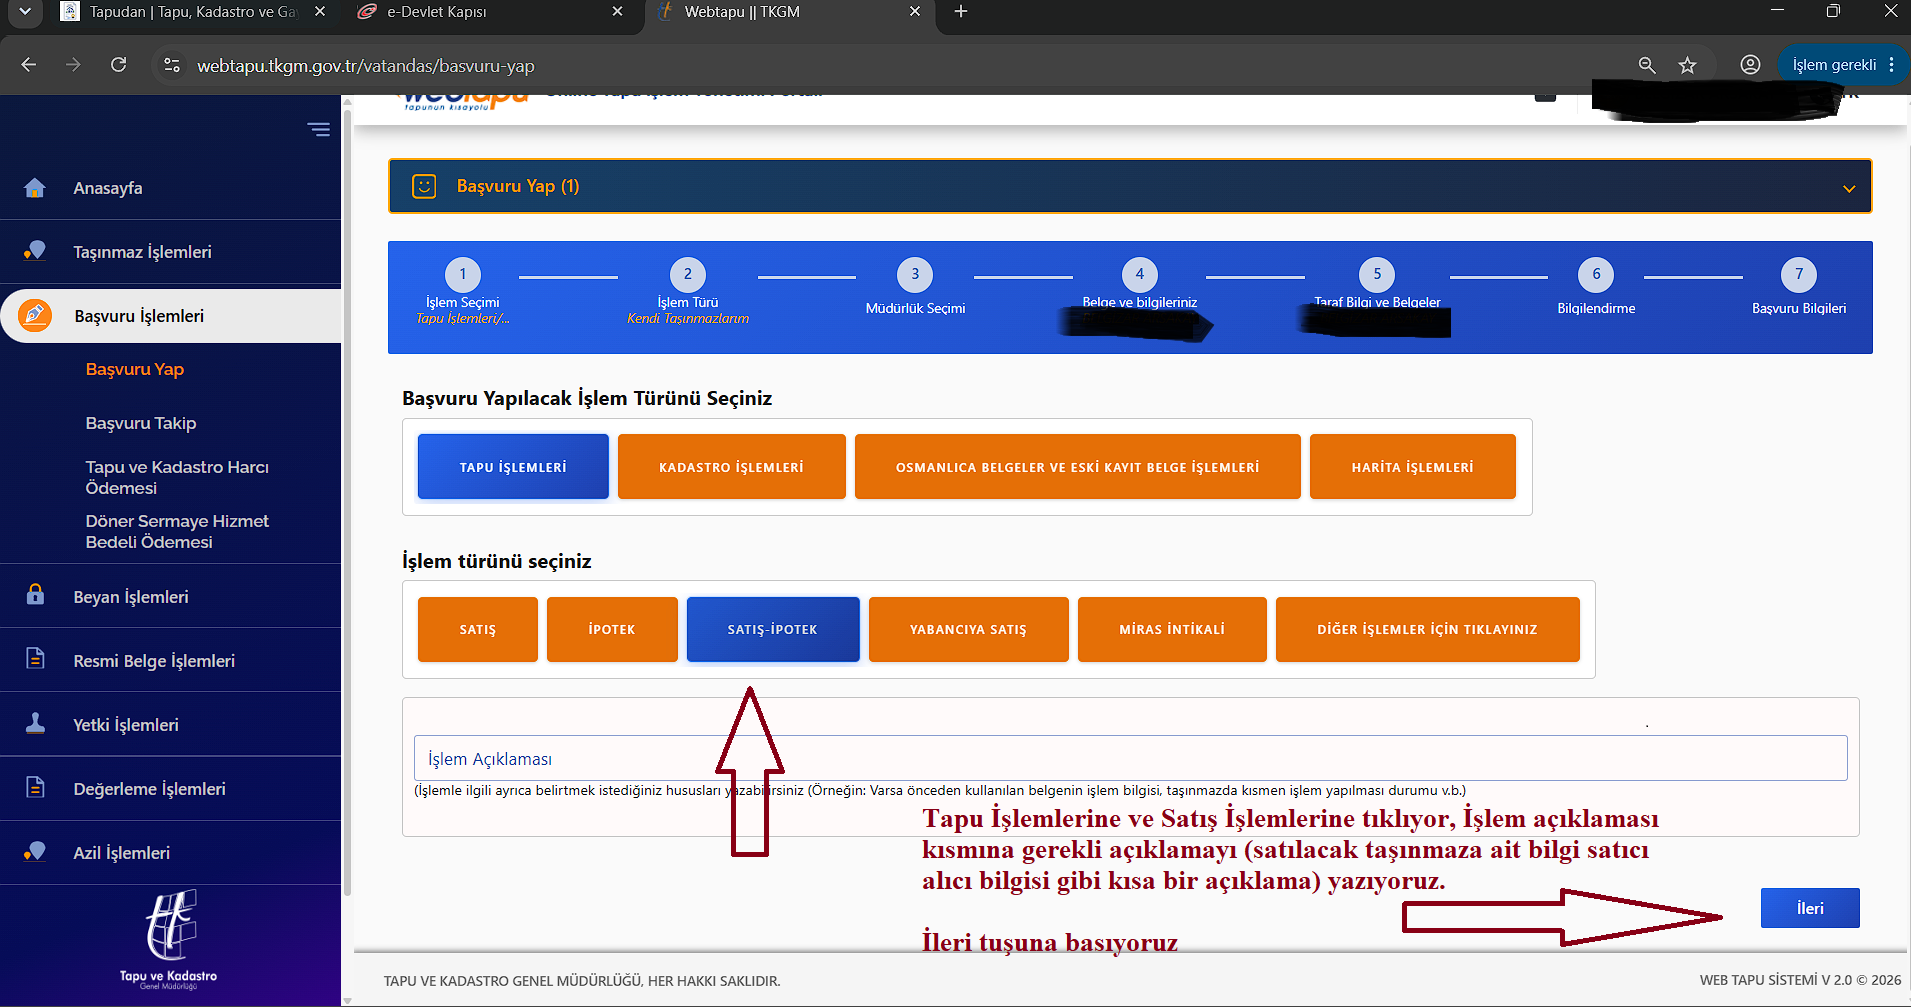Image resolution: width=1911 pixels, height=1007 pixels.
Task: Choose the YABANCIYA SATIŞ transaction type
Action: pos(968,629)
